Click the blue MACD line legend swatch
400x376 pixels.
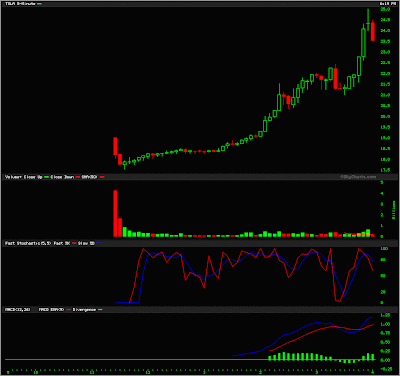[x=35, y=310]
